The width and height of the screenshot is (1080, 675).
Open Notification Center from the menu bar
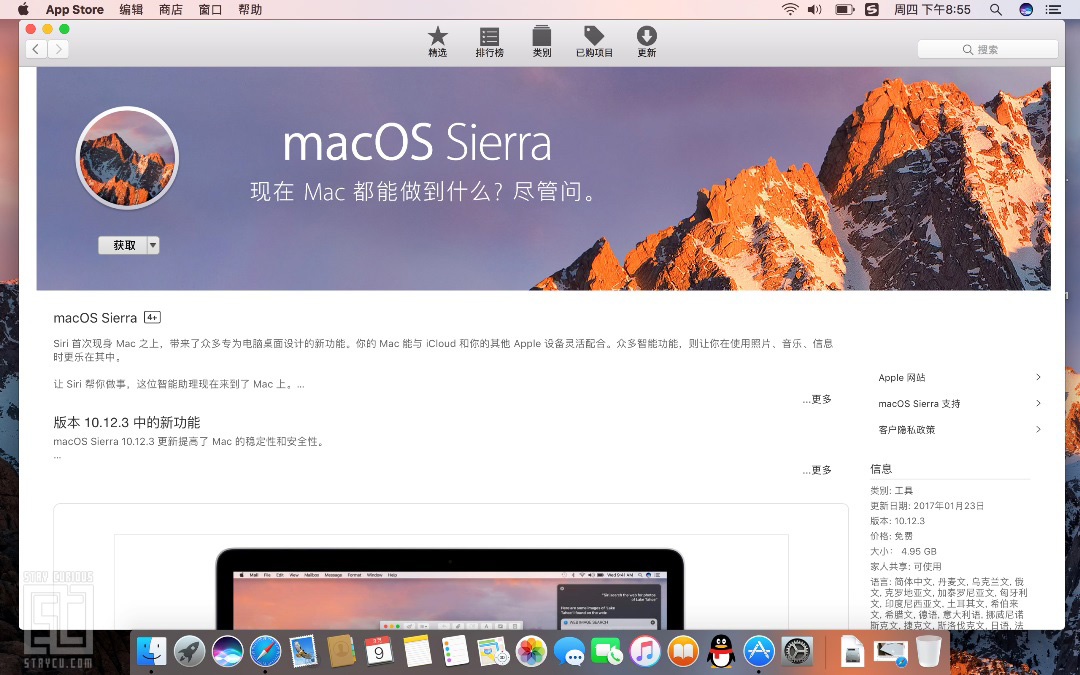coord(1053,10)
